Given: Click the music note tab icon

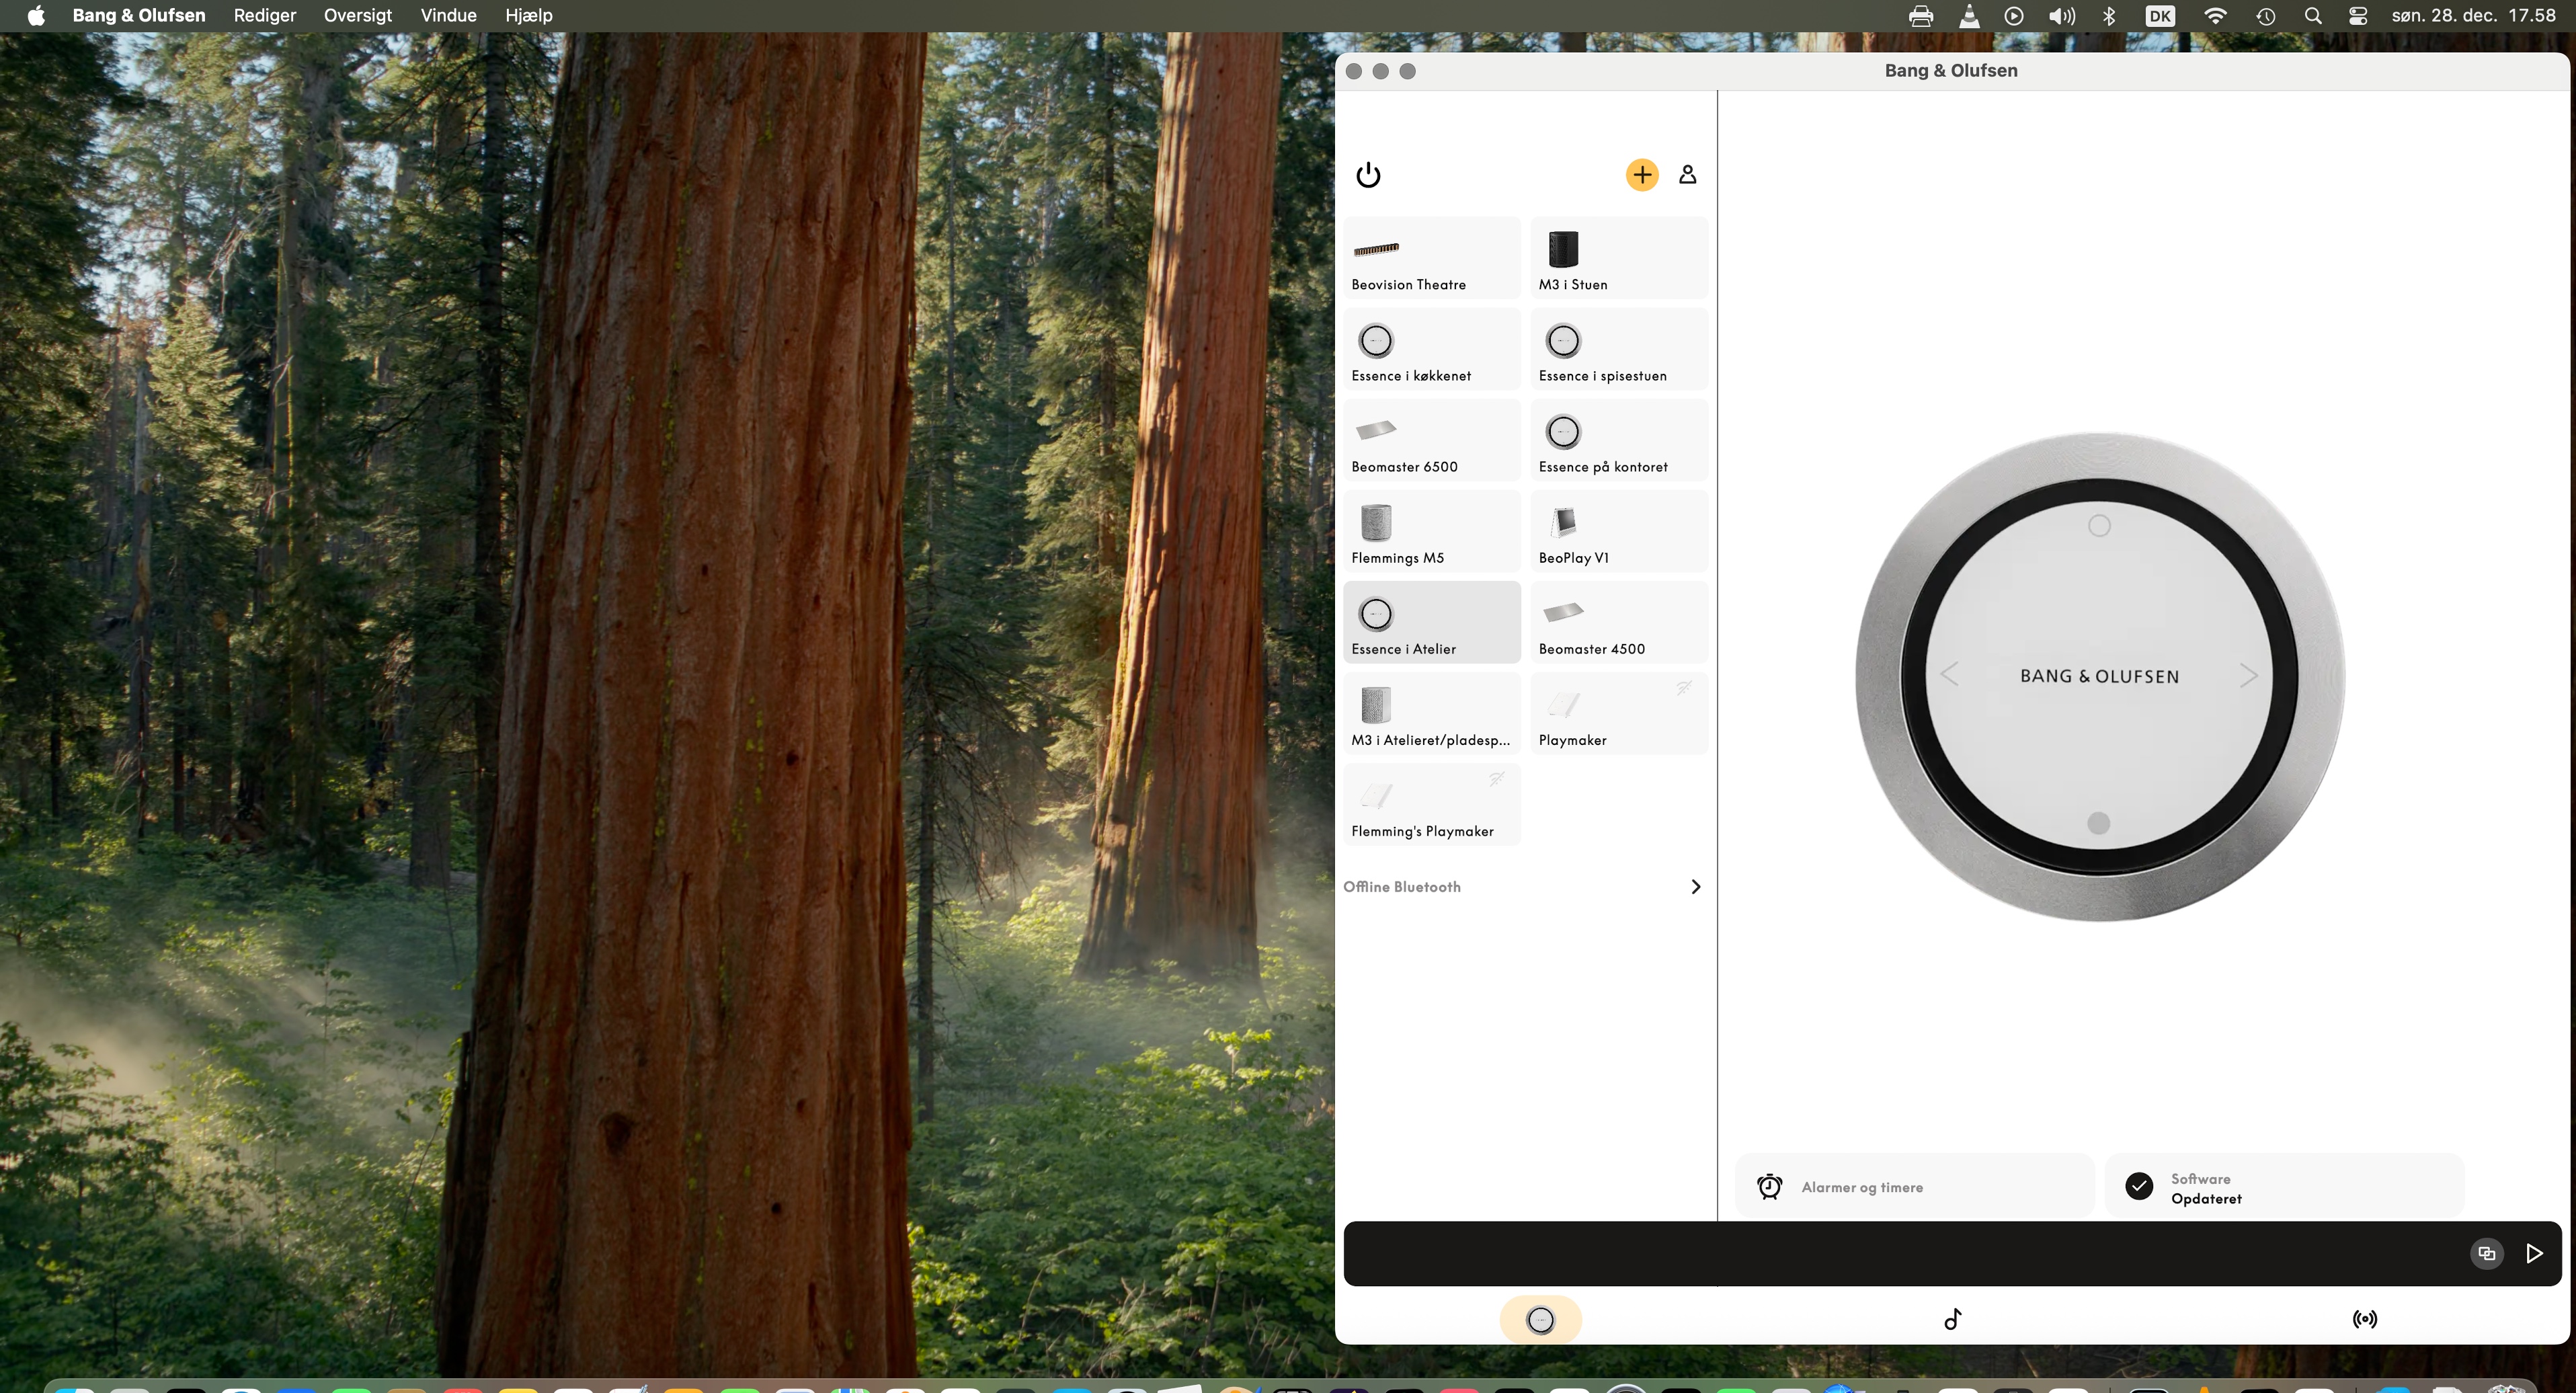Looking at the screenshot, I should pyautogui.click(x=1952, y=1319).
